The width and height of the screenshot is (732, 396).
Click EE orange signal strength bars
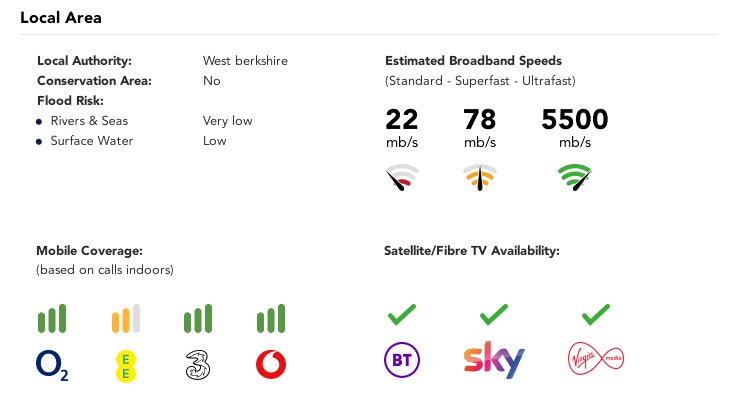coord(126,318)
